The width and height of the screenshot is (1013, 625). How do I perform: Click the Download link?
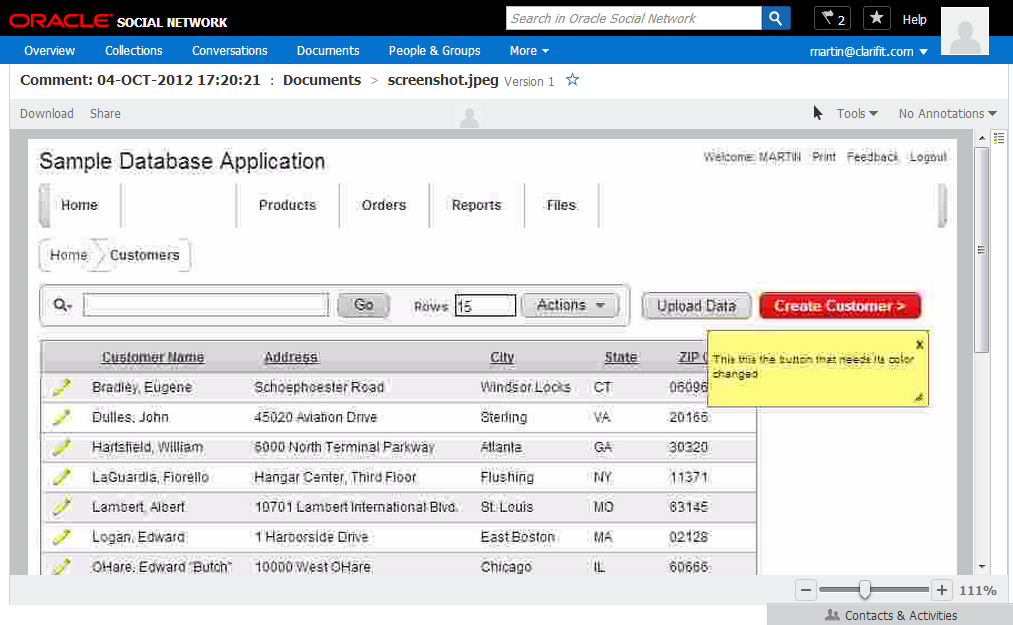point(47,114)
